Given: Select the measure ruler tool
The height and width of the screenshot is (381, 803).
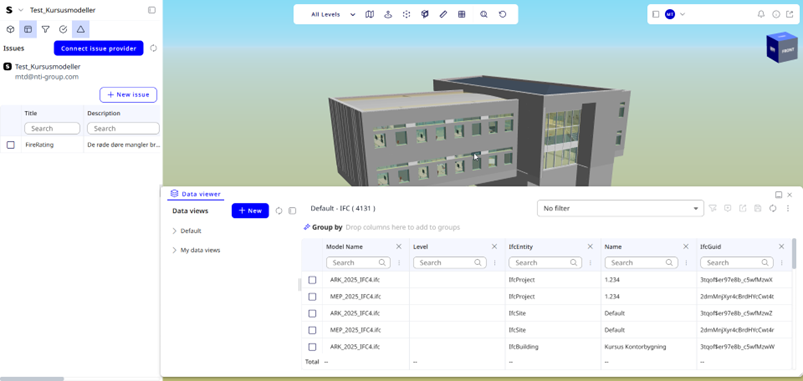Looking at the screenshot, I should [x=443, y=14].
